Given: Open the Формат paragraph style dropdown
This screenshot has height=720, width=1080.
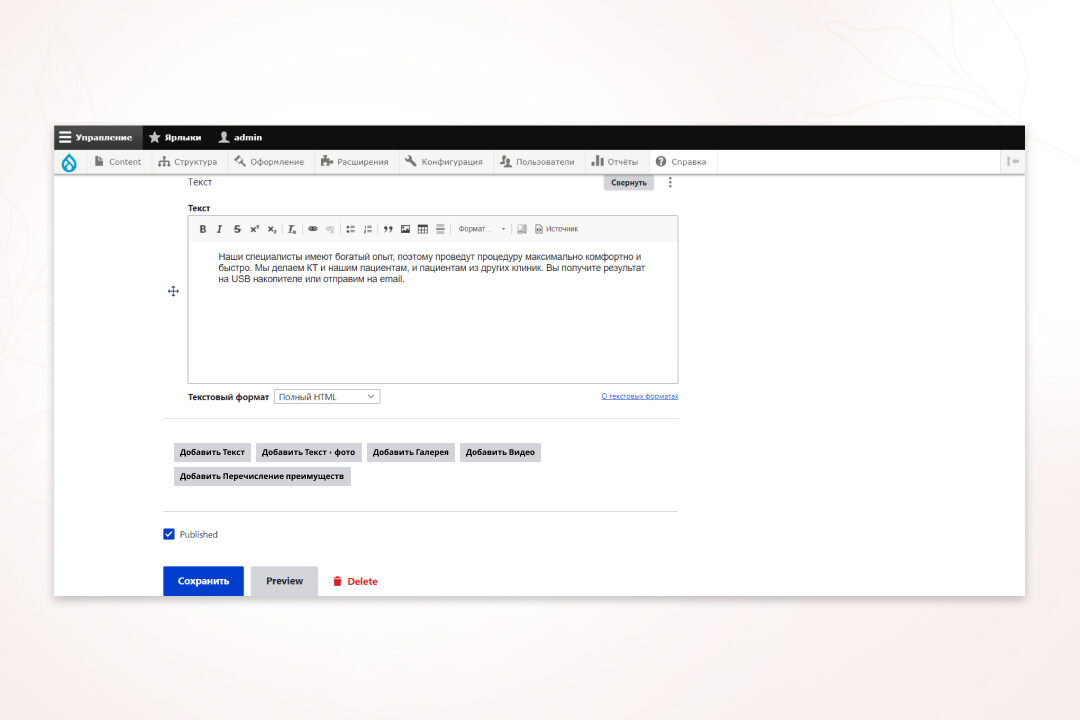Looking at the screenshot, I should [482, 229].
